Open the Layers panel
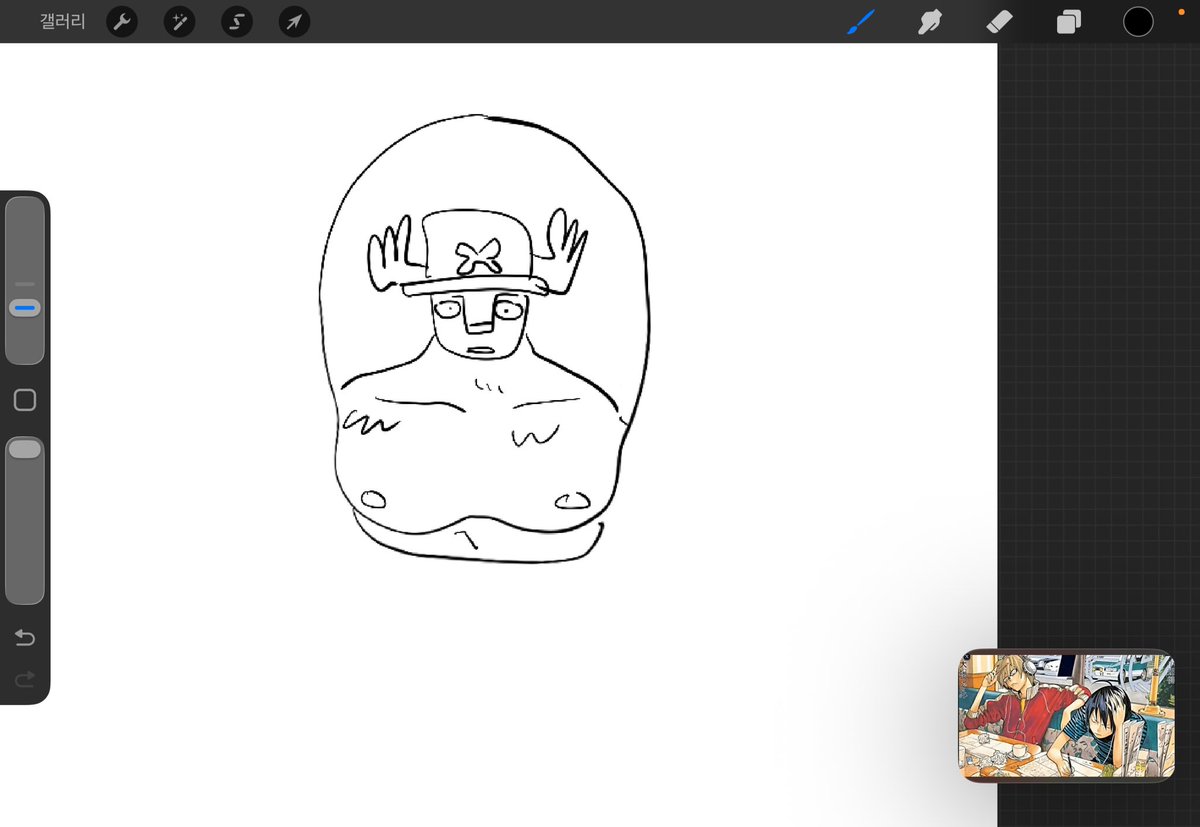Viewport: 1200px width, 827px height. tap(1068, 21)
